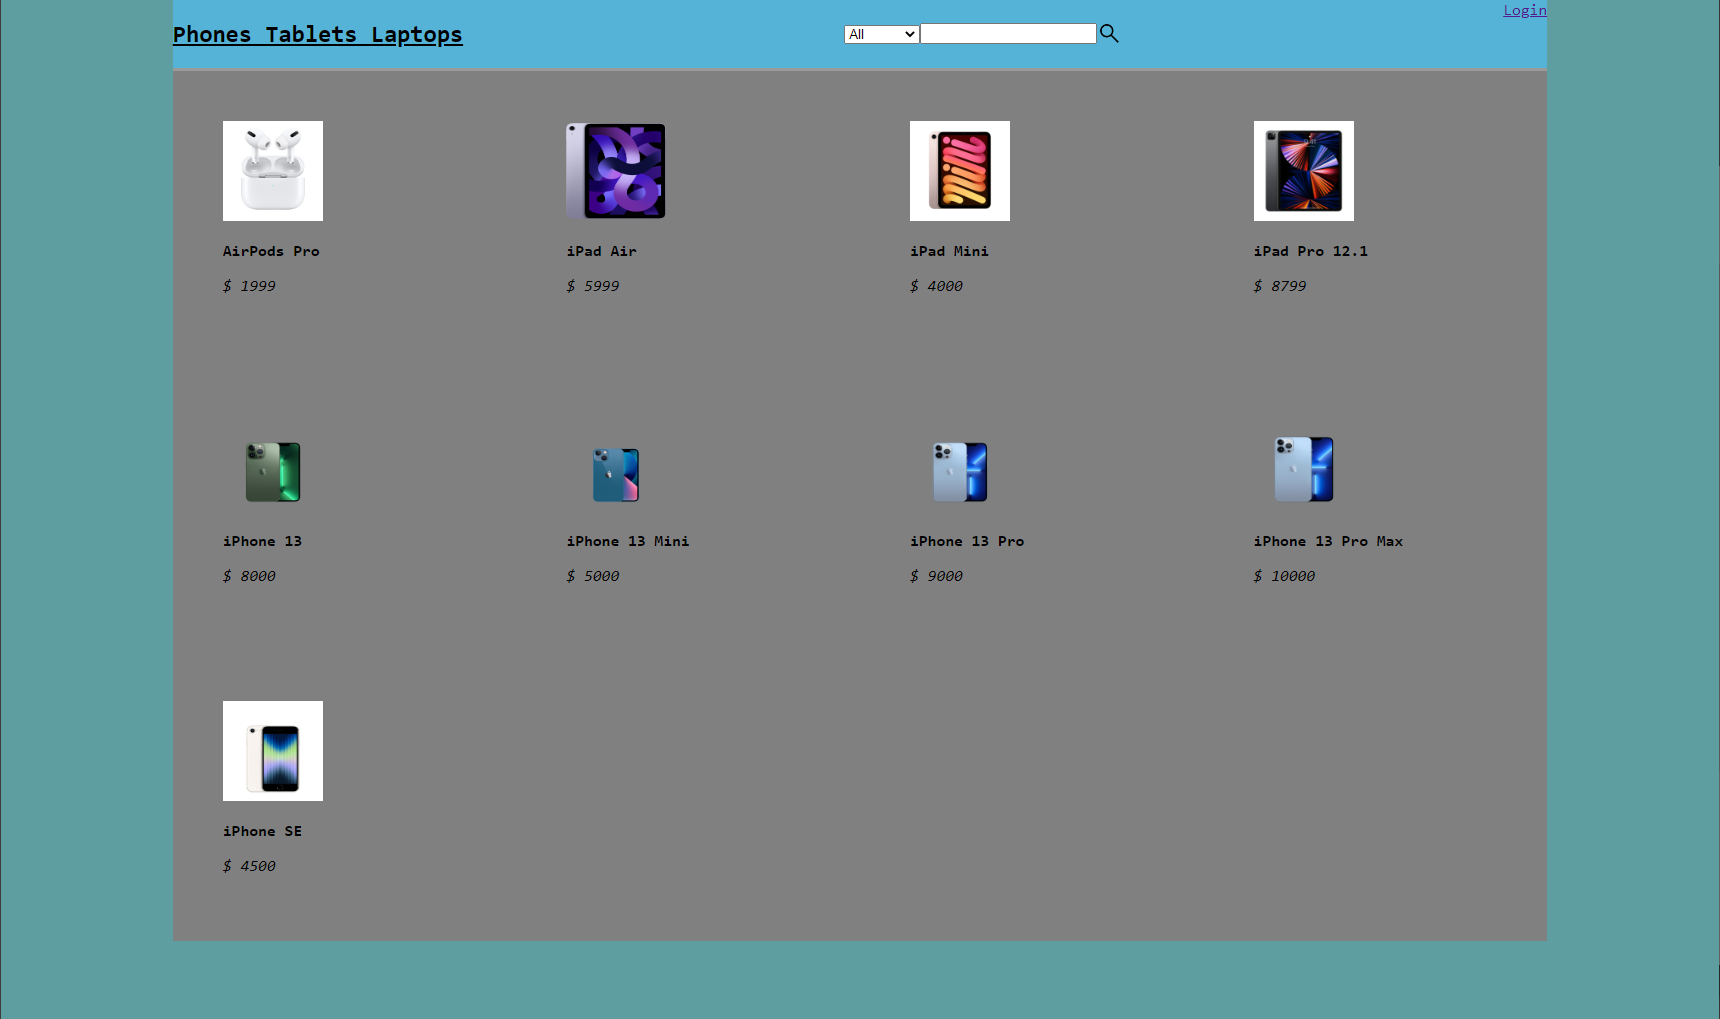Open the iPad Pro 12.1 product image

[1303, 170]
